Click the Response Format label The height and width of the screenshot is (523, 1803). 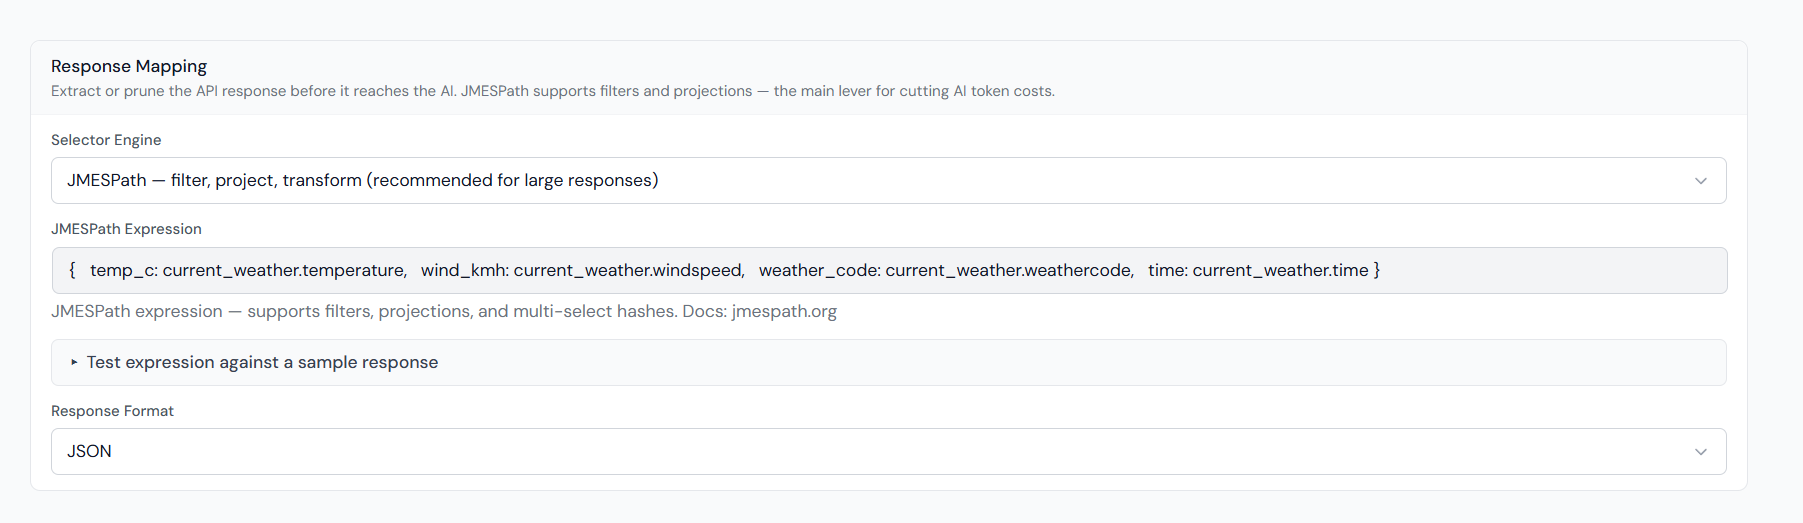pyautogui.click(x=112, y=411)
